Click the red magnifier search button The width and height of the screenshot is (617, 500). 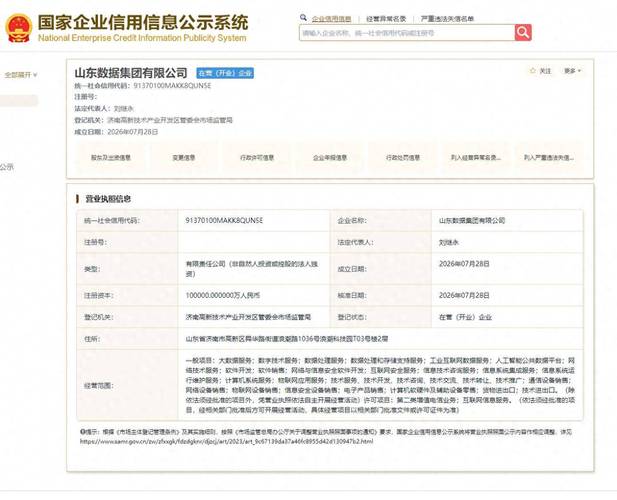click(523, 33)
